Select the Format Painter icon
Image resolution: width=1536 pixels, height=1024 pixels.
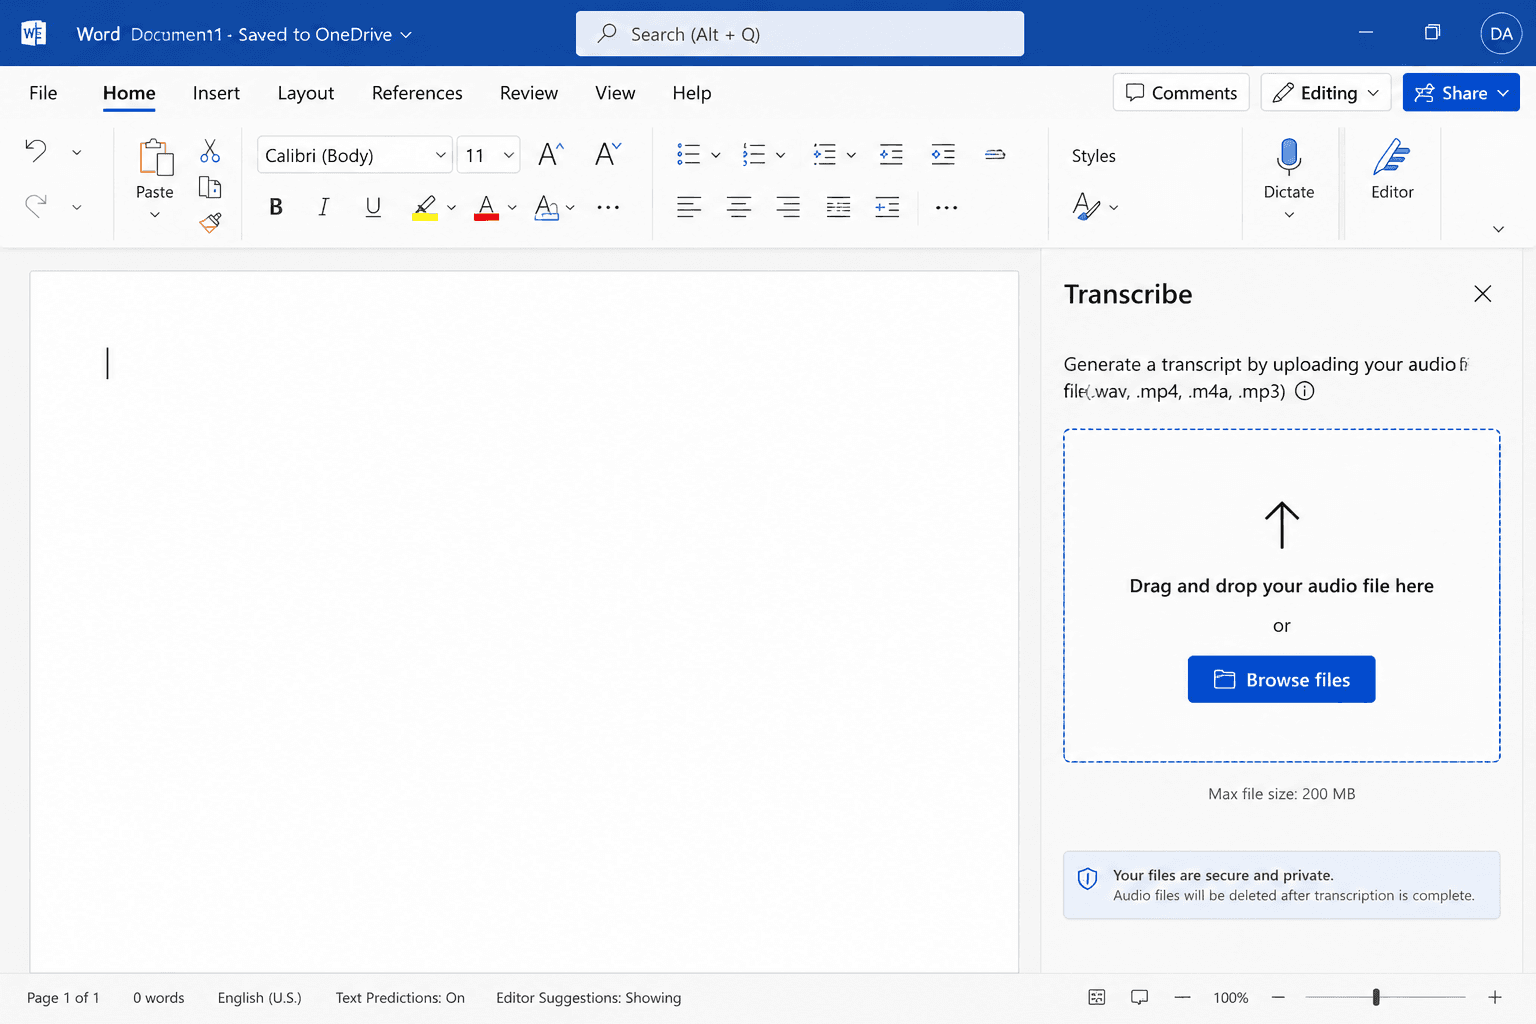tap(210, 223)
